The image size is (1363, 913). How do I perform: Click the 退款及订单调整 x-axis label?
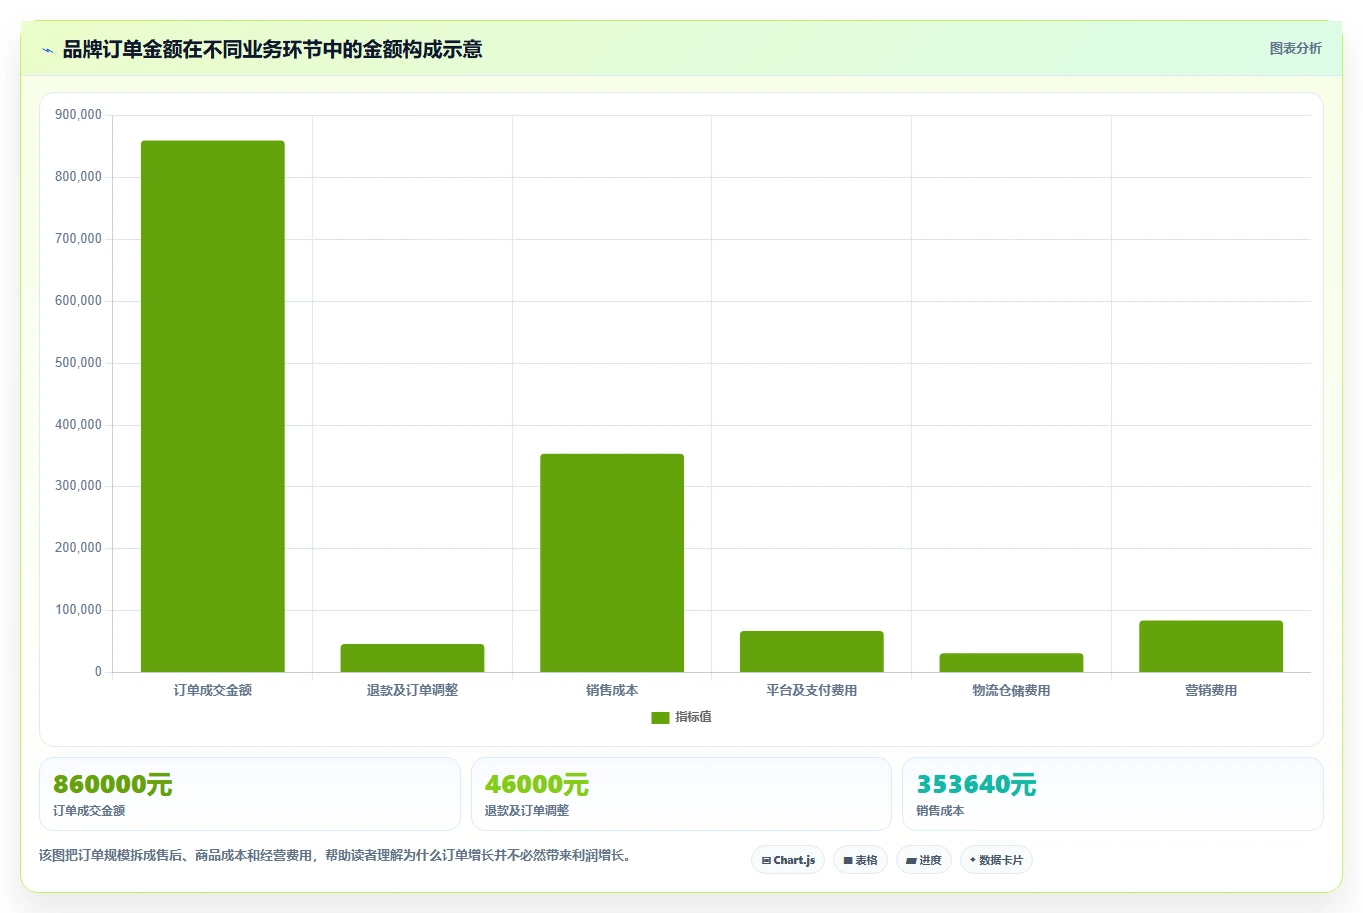(412, 690)
